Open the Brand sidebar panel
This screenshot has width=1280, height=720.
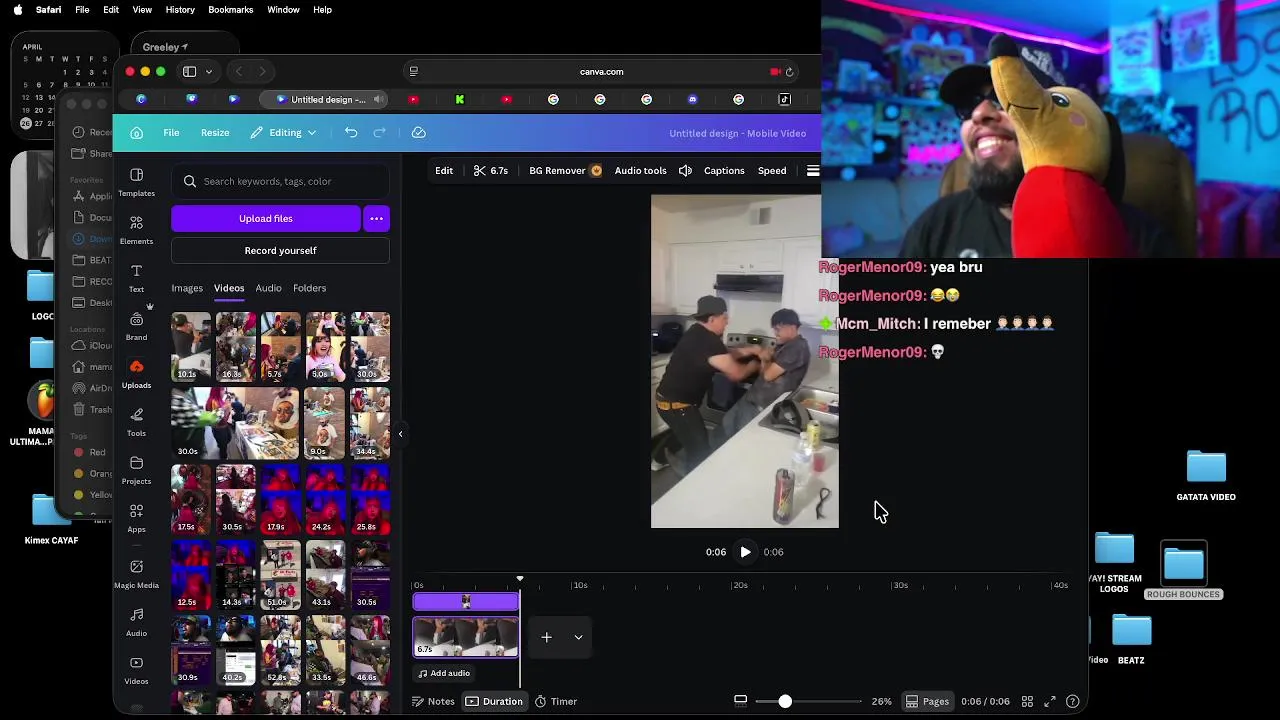136,326
